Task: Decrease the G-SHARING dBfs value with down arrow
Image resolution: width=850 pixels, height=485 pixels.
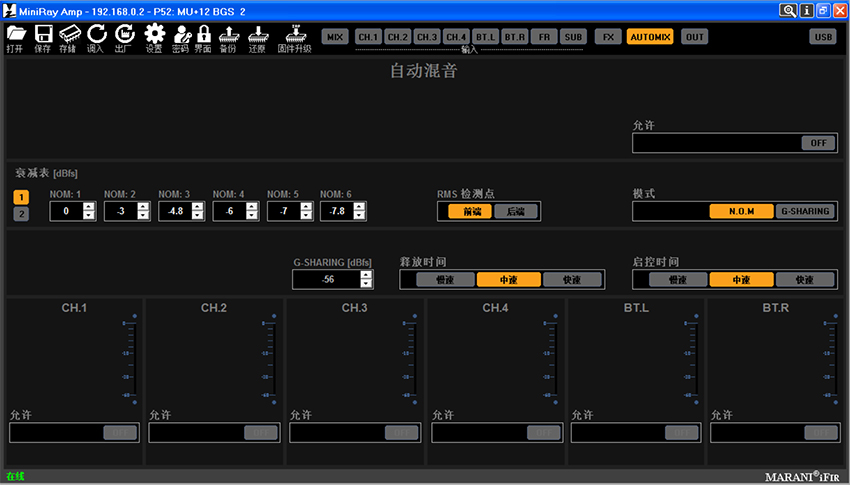Action: [366, 285]
